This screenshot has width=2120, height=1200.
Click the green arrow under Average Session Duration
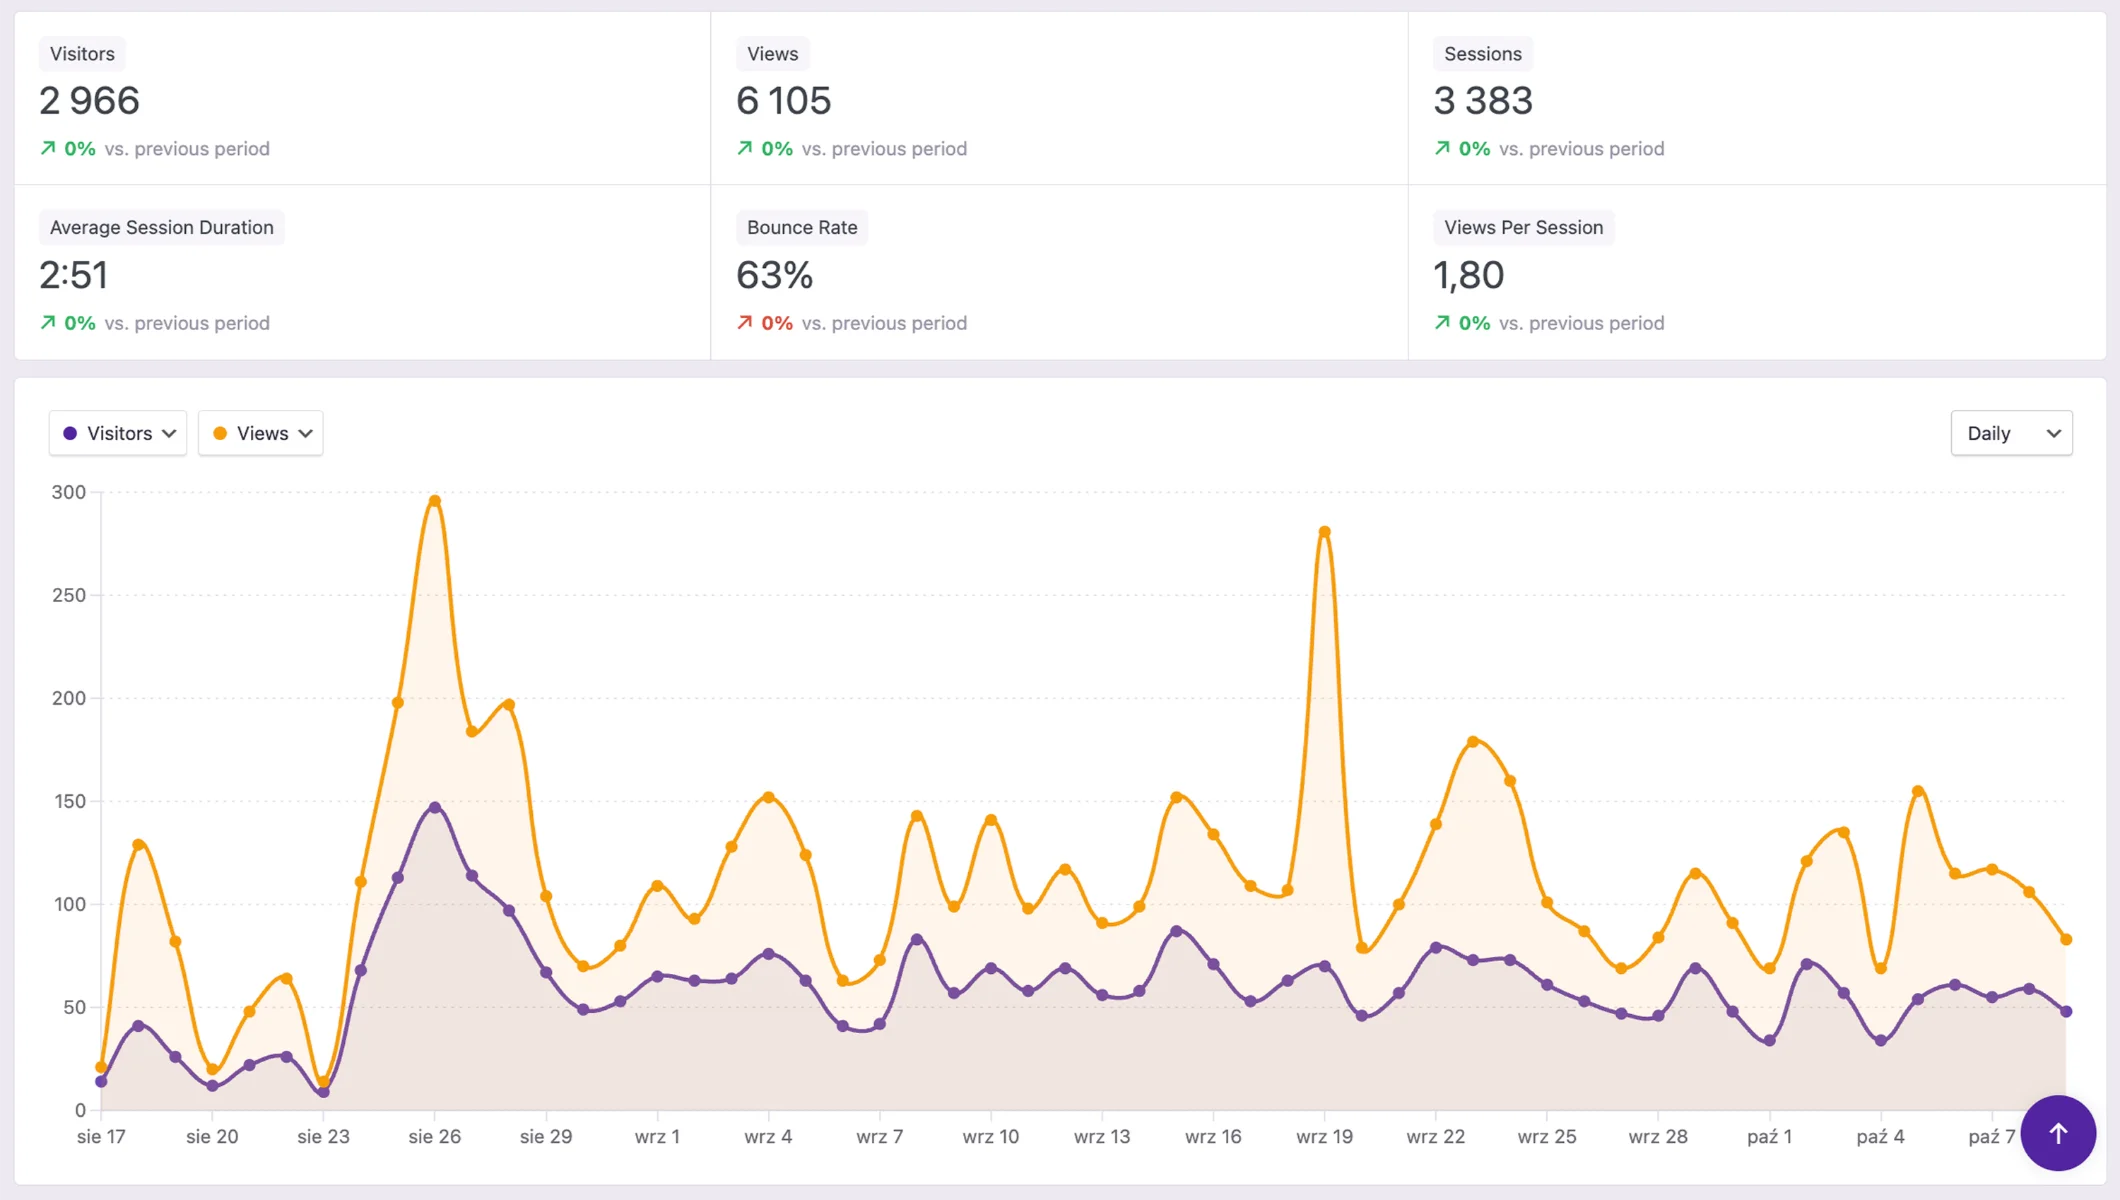[x=48, y=322]
